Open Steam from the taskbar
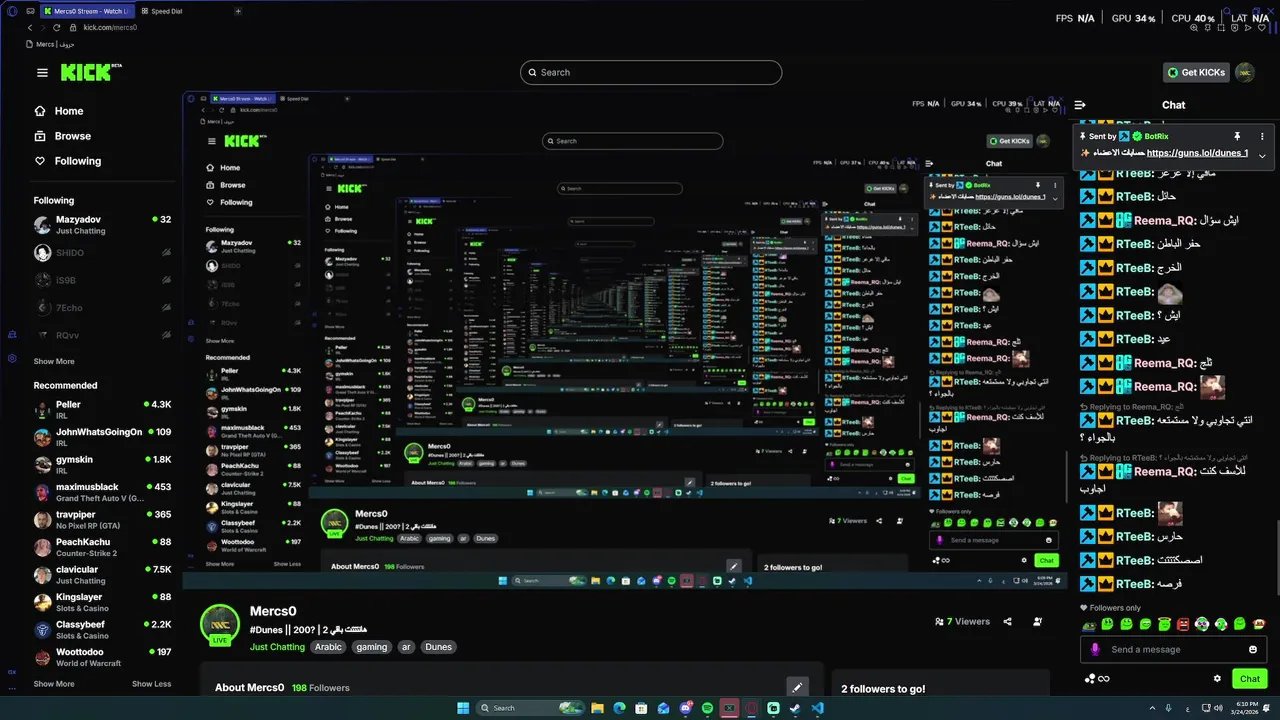The width and height of the screenshot is (1280, 720). point(795,708)
